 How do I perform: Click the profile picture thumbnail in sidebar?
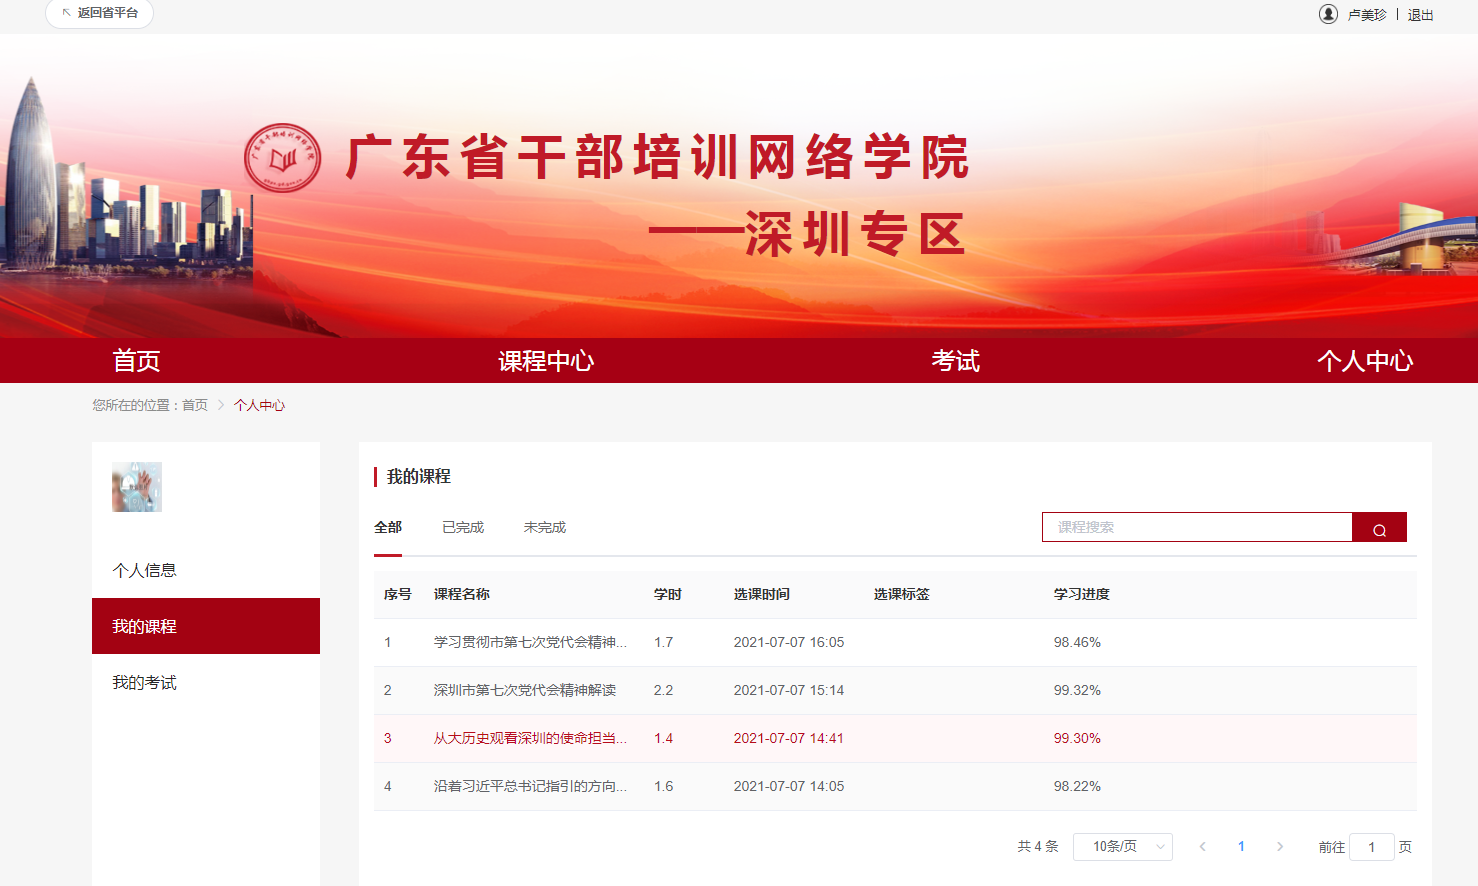click(x=137, y=487)
